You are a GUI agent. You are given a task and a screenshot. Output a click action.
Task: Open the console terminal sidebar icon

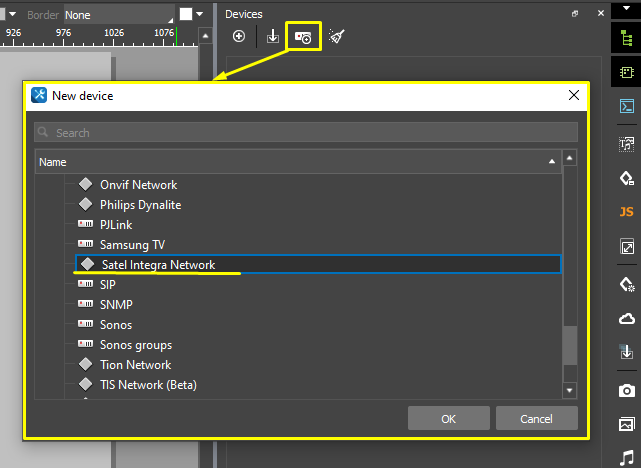coord(627,107)
